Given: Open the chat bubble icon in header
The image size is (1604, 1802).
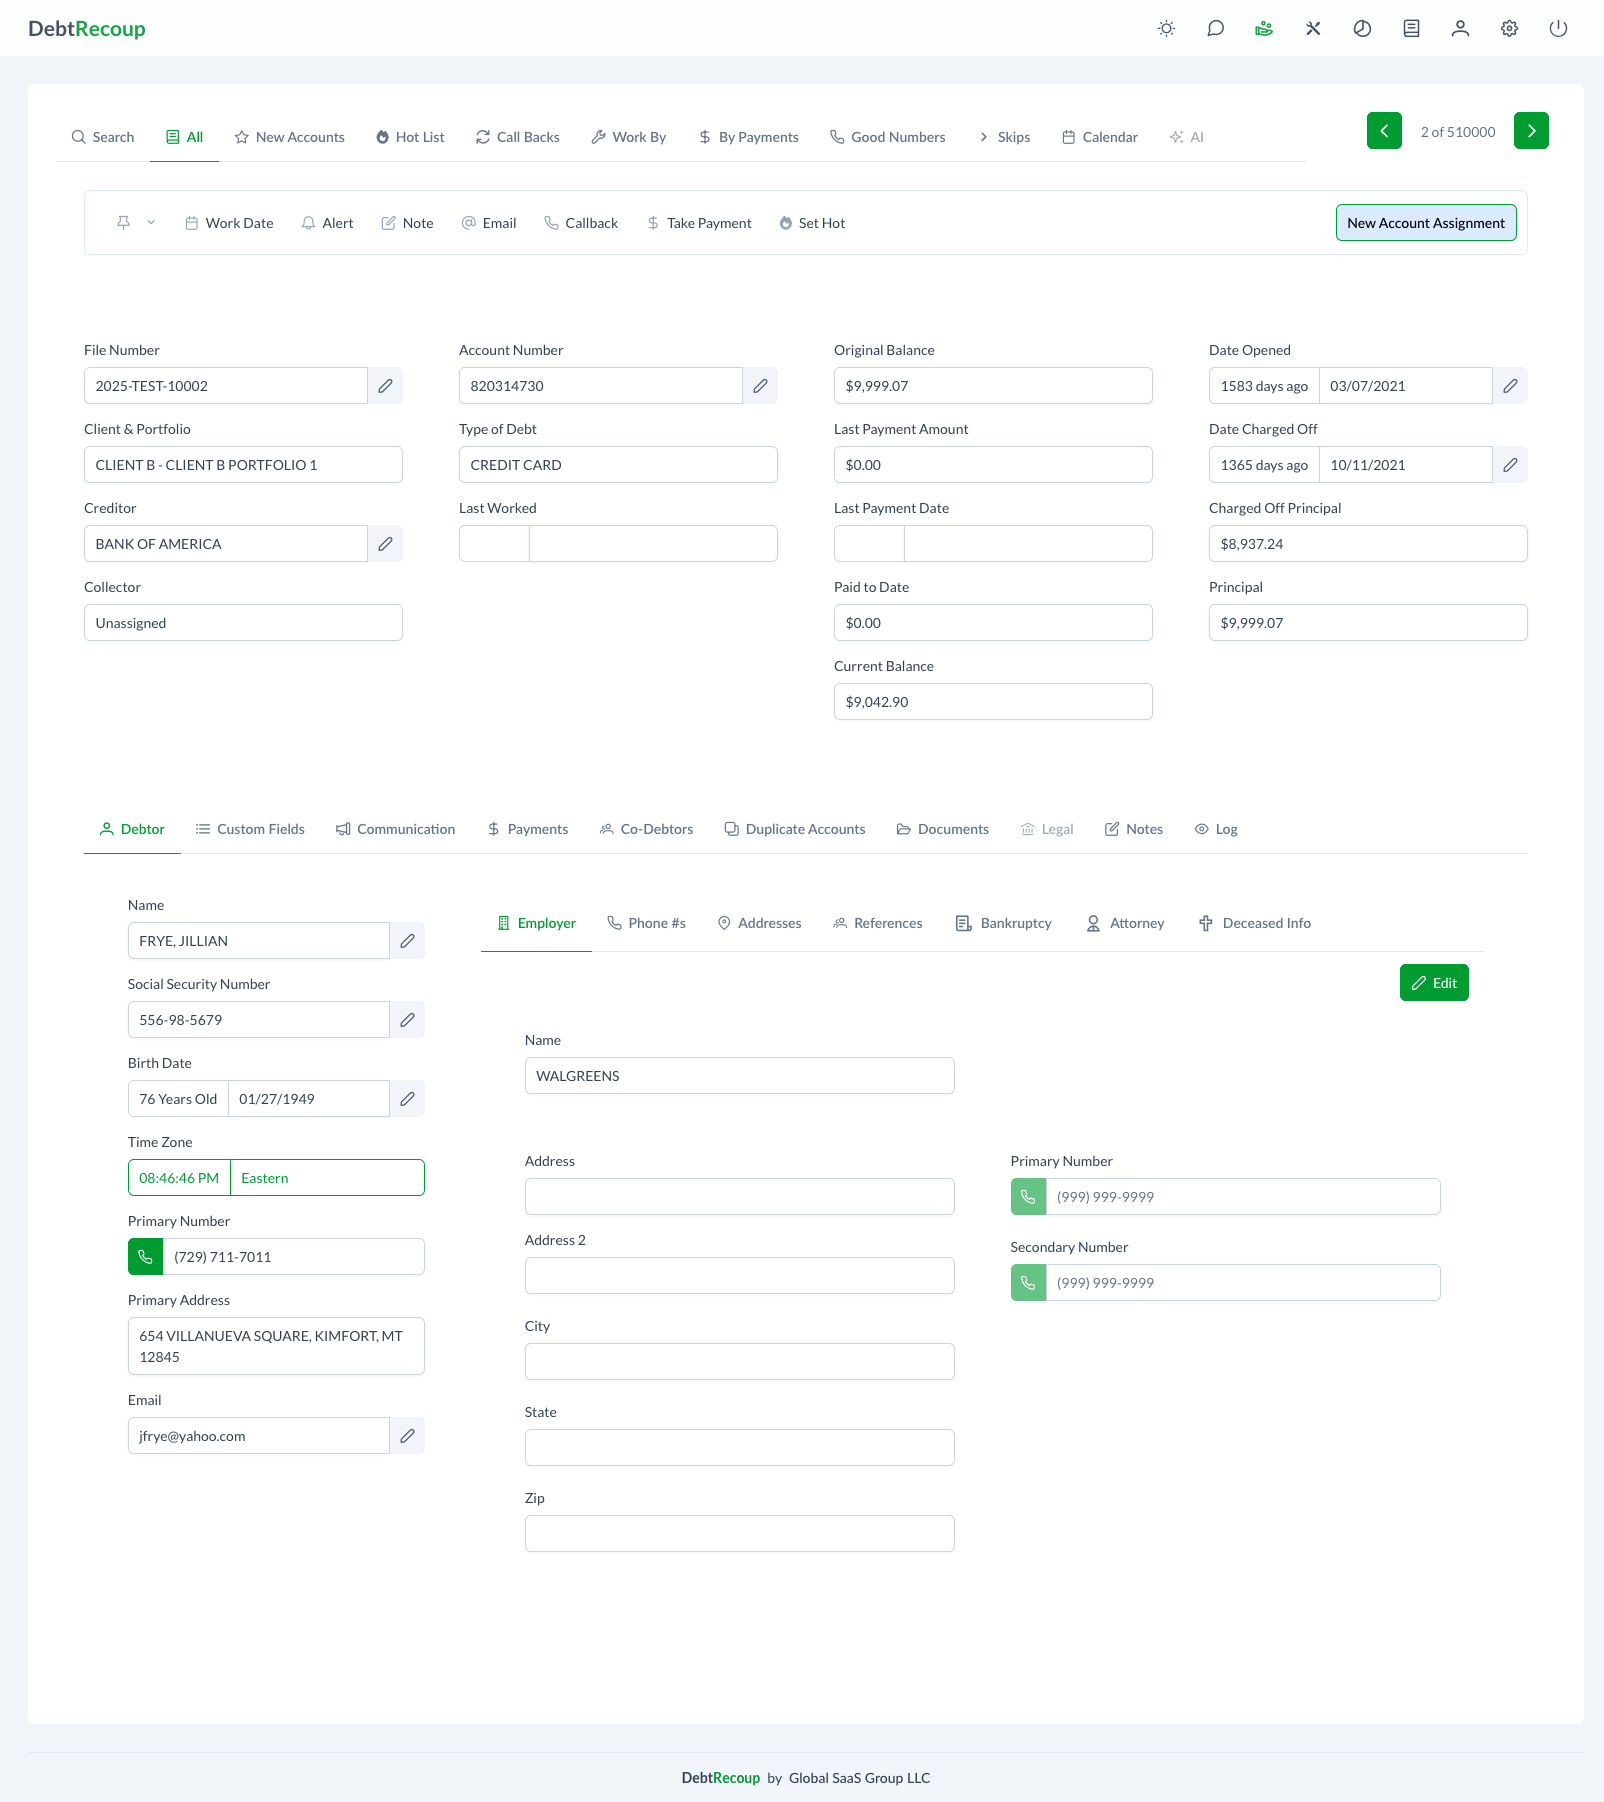Looking at the screenshot, I should point(1215,29).
